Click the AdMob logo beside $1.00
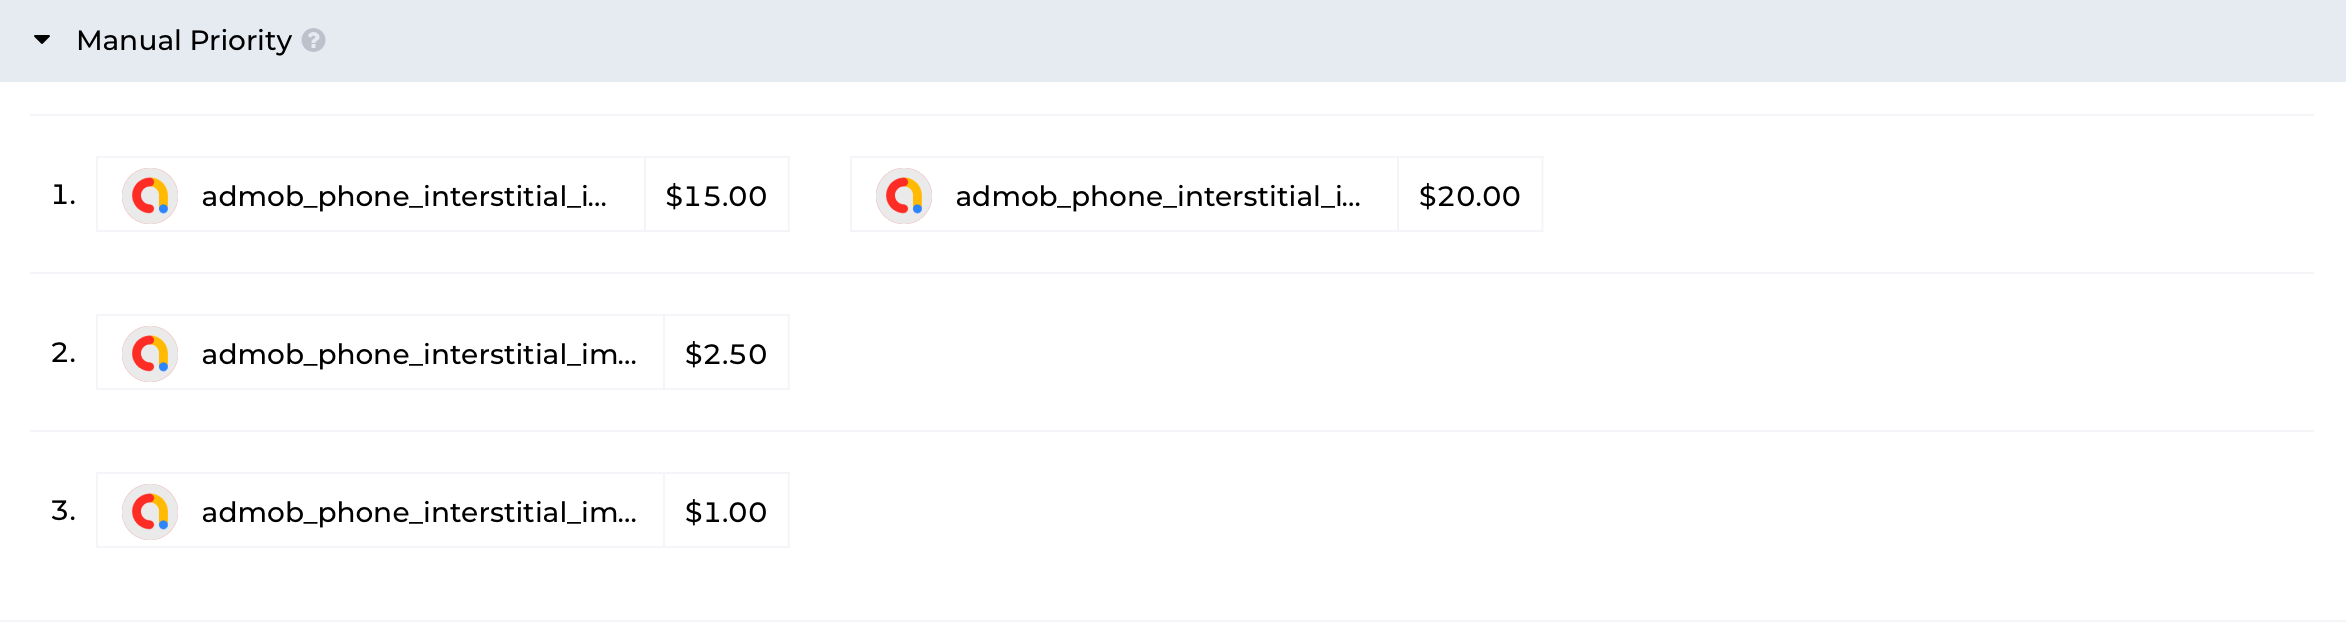This screenshot has width=2346, height=622. click(150, 511)
